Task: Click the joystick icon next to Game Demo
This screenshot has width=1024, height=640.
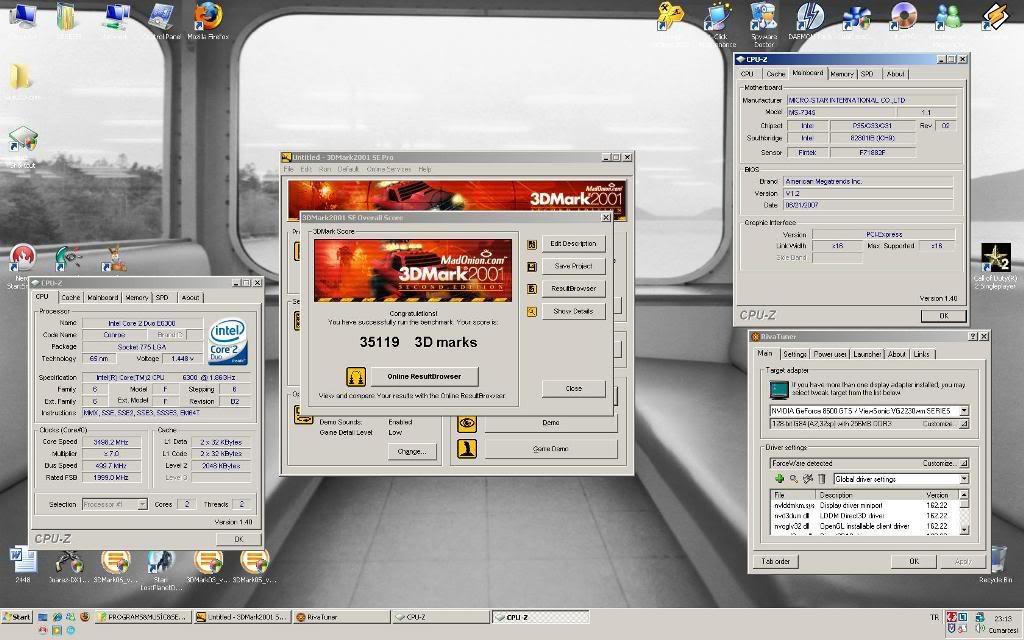Action: (x=466, y=449)
